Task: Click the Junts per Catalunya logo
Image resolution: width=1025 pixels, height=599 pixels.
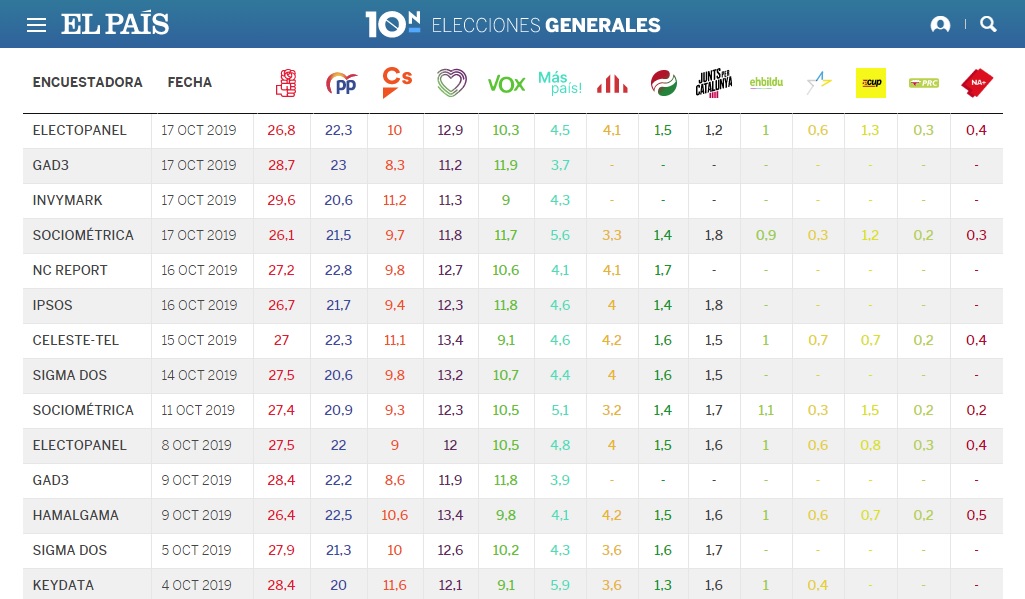Action: click(714, 83)
